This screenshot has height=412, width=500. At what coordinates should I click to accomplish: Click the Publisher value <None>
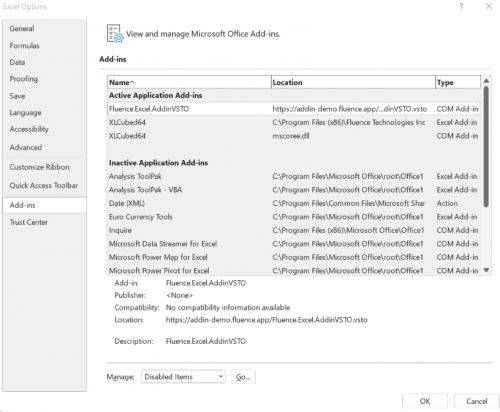[x=179, y=295]
